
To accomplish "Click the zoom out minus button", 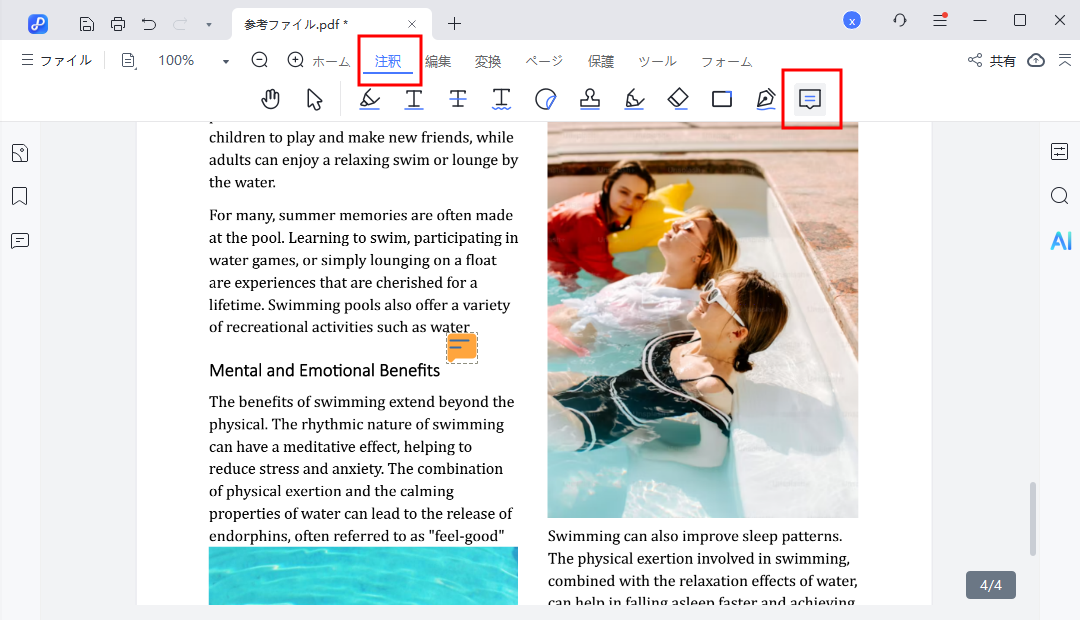I will 260,60.
